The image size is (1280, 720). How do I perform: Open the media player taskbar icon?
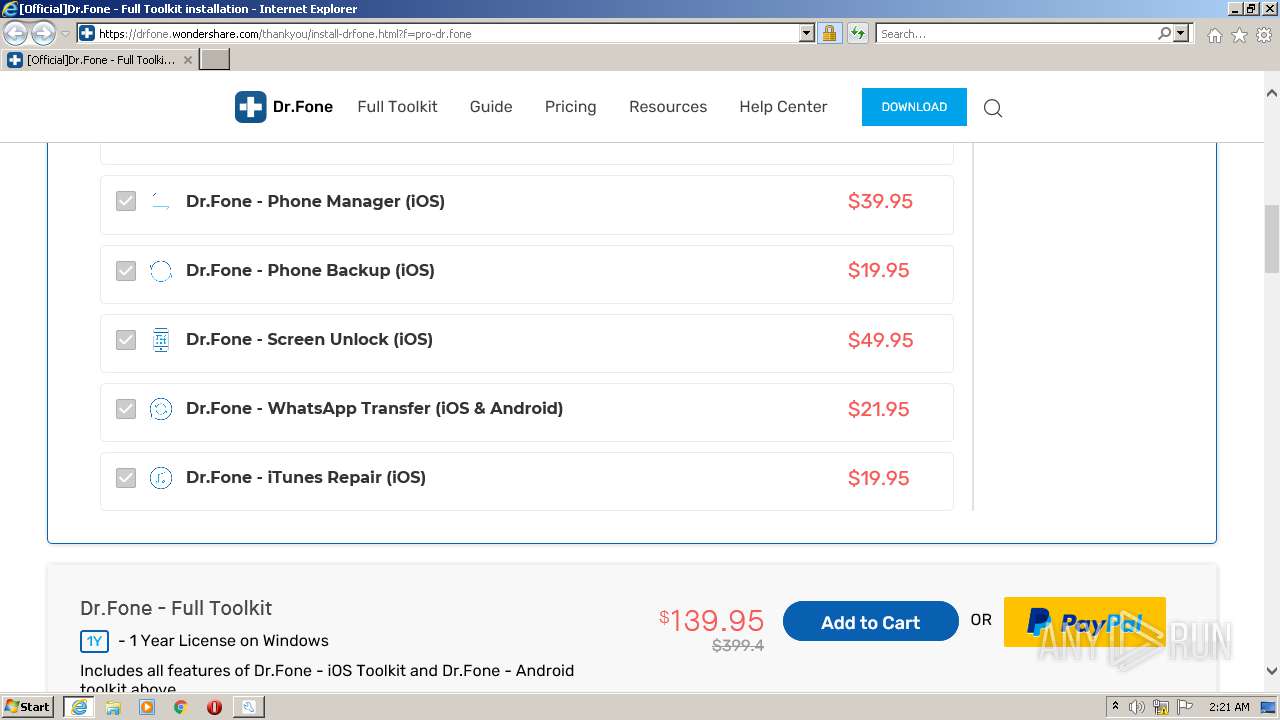(147, 707)
